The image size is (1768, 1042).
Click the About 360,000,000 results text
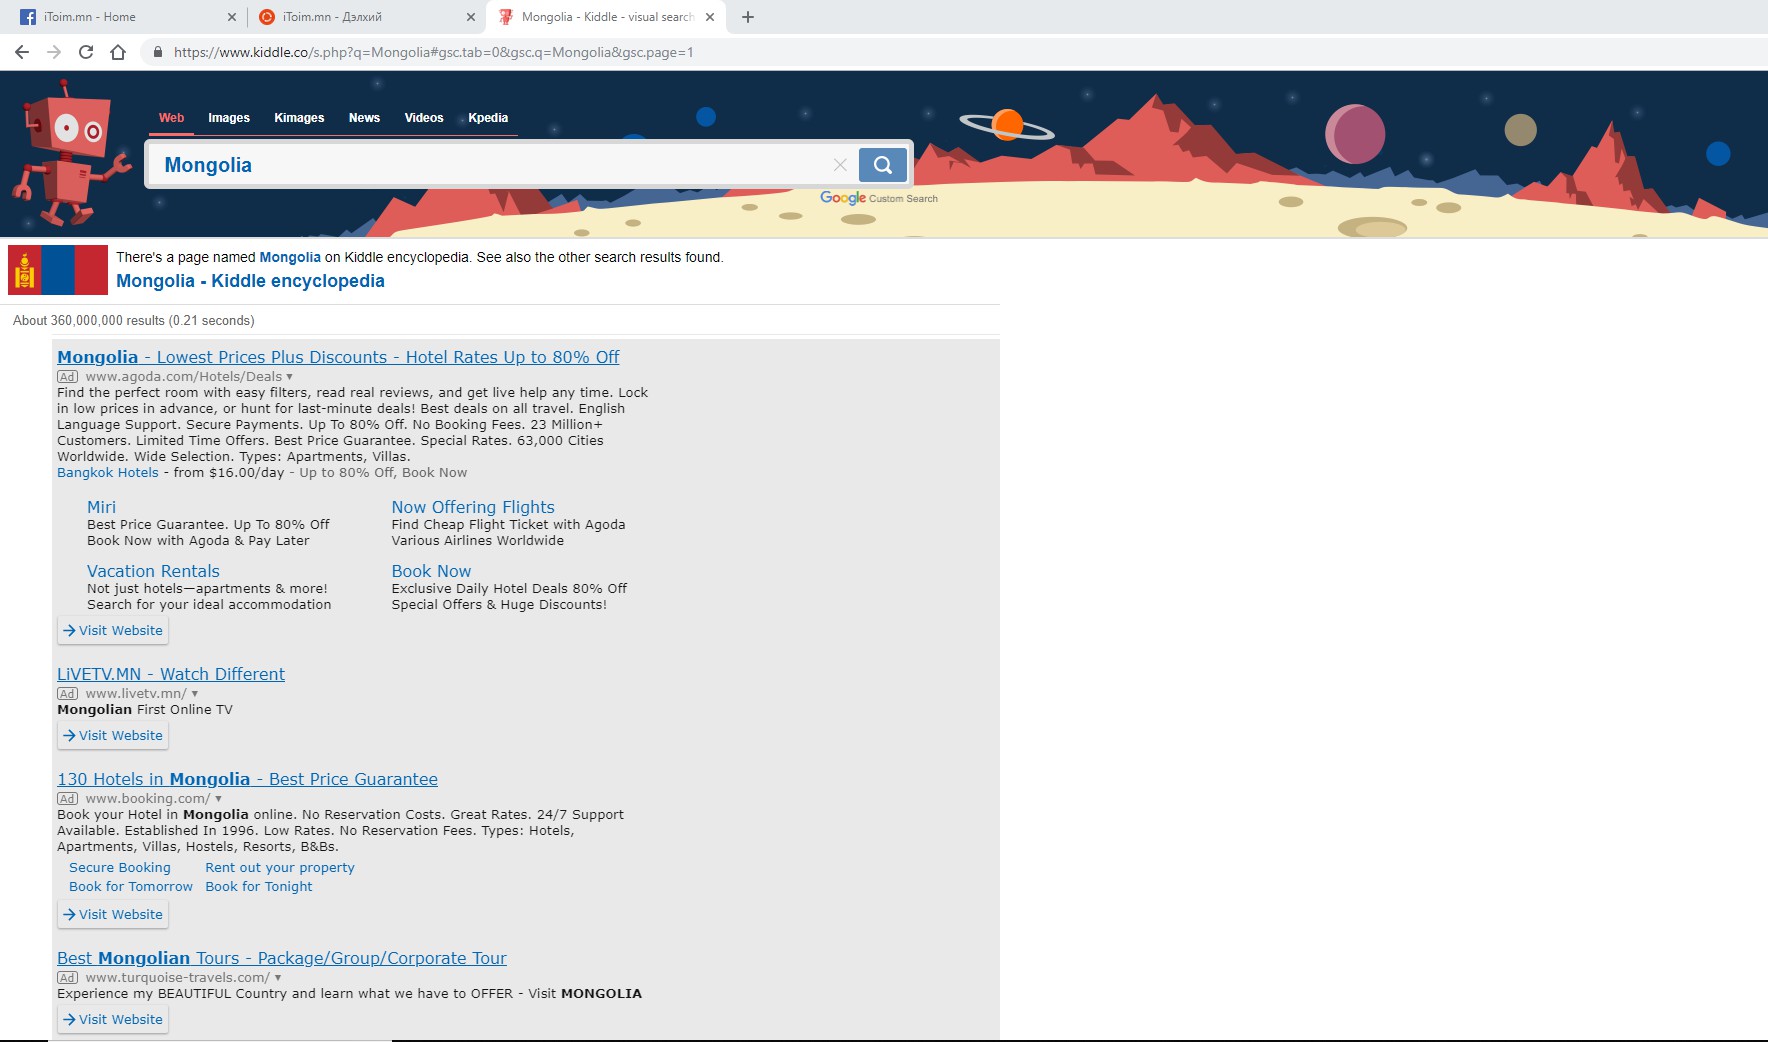(x=134, y=321)
